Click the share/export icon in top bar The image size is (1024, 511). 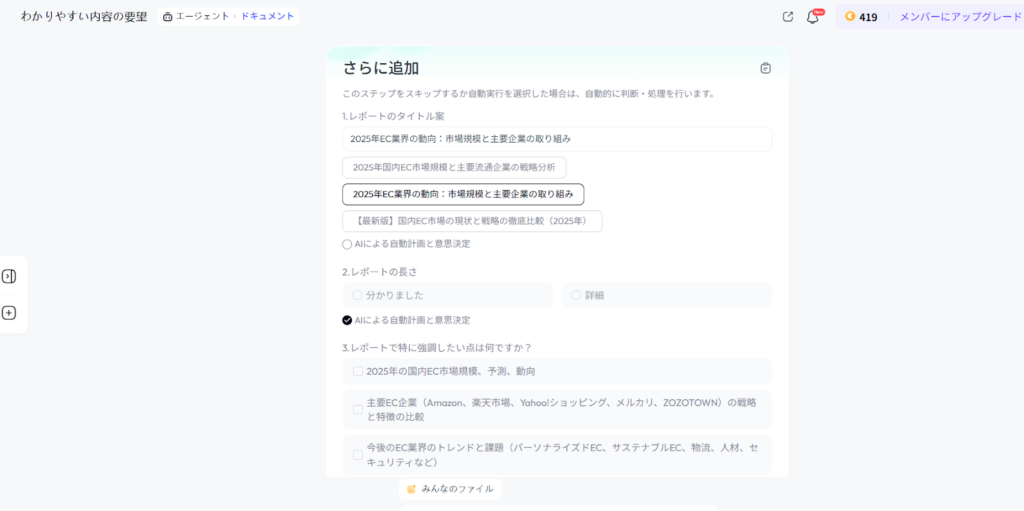pyautogui.click(x=788, y=17)
